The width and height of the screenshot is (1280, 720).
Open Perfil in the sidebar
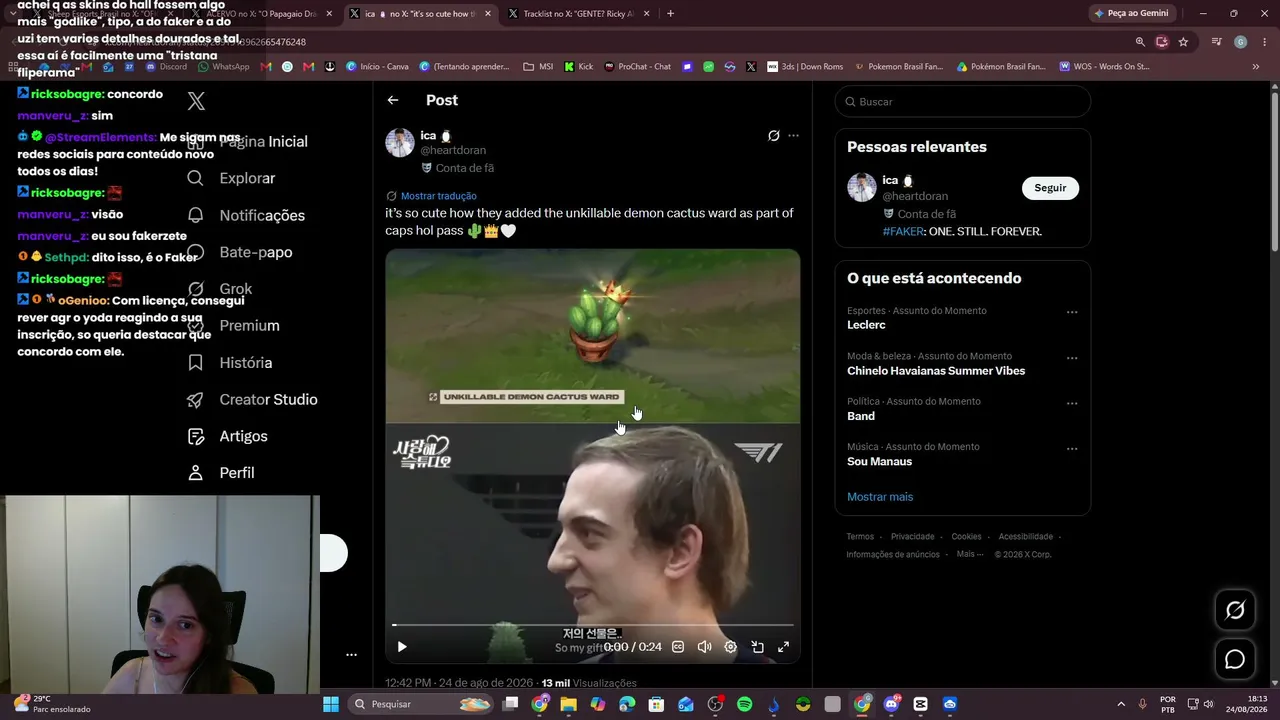(x=220, y=473)
